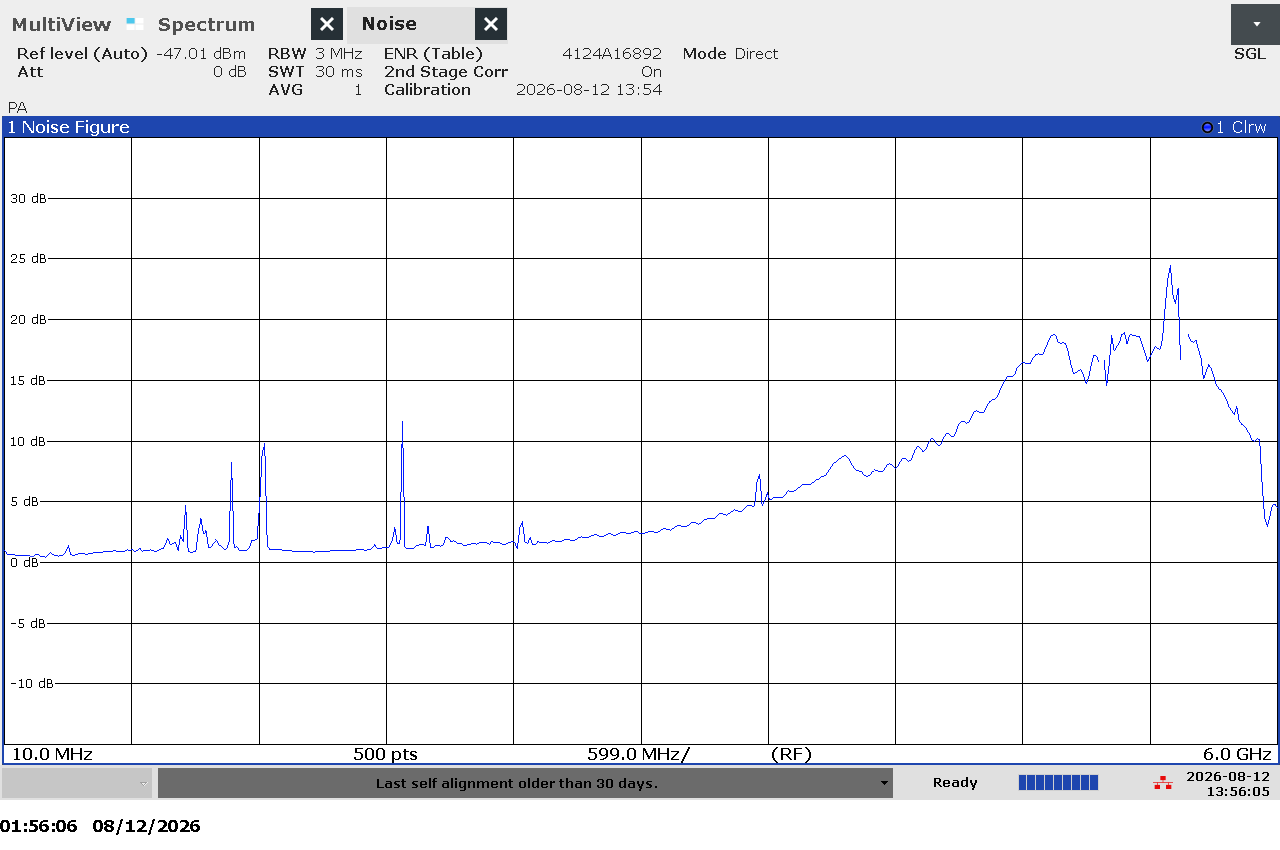Click the 30 dB axis label

pyautogui.click(x=28, y=198)
